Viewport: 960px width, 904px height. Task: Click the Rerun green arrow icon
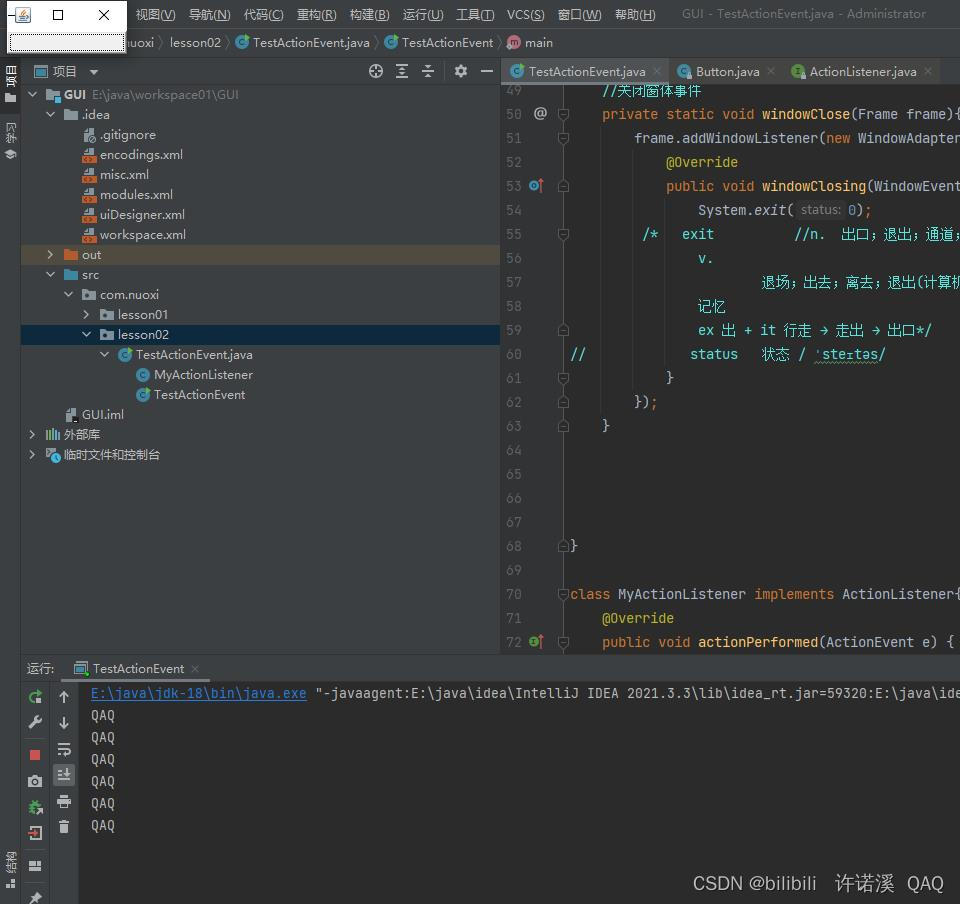click(36, 697)
